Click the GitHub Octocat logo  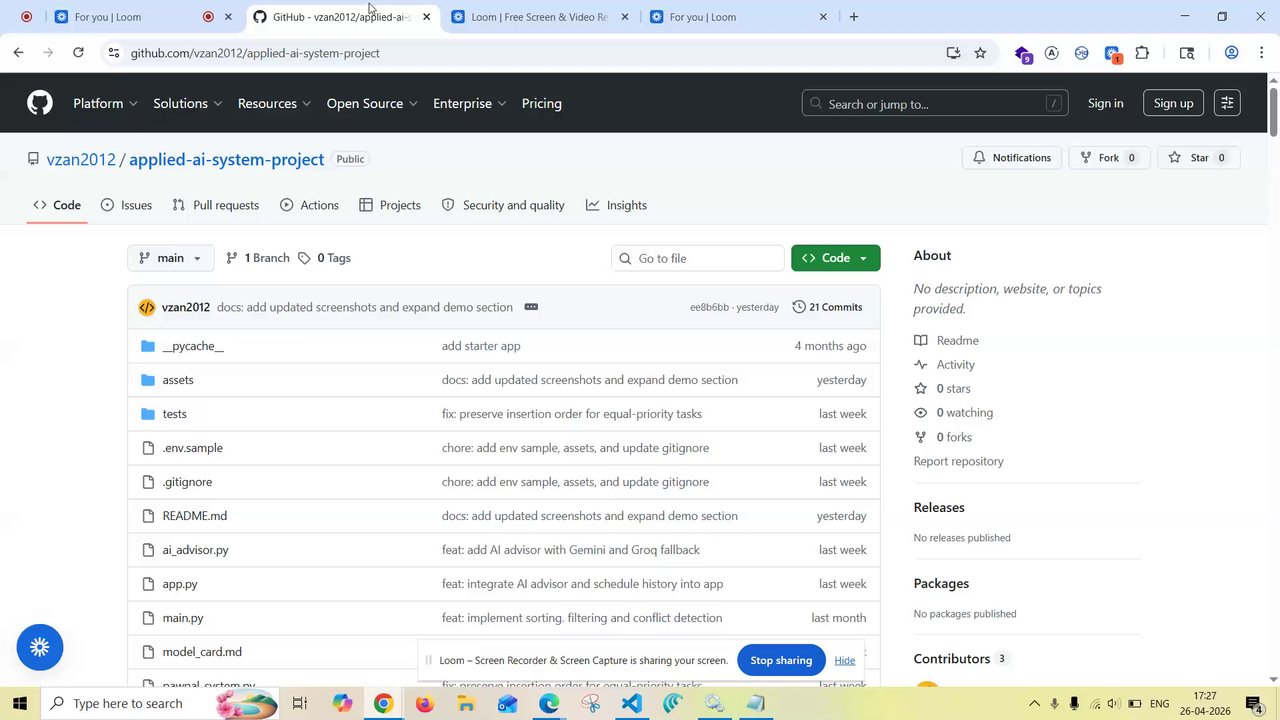[x=40, y=103]
